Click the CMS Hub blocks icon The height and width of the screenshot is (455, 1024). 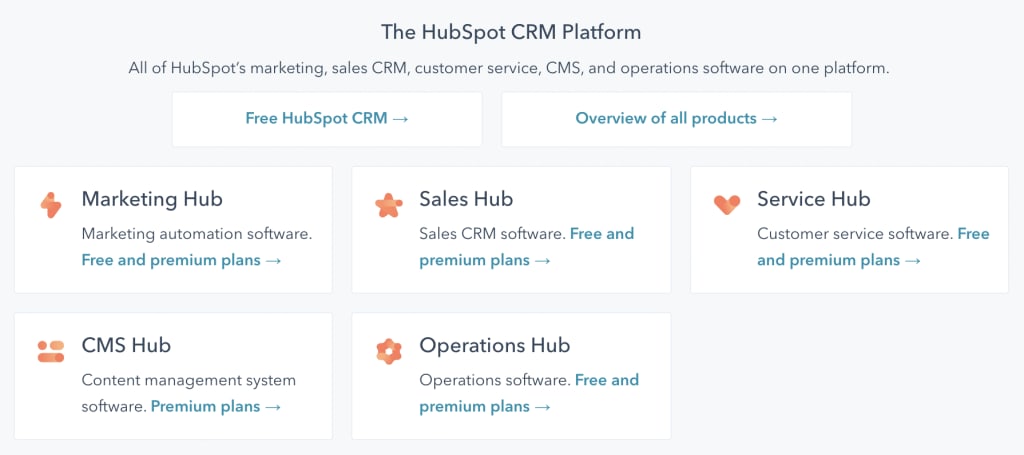50,351
